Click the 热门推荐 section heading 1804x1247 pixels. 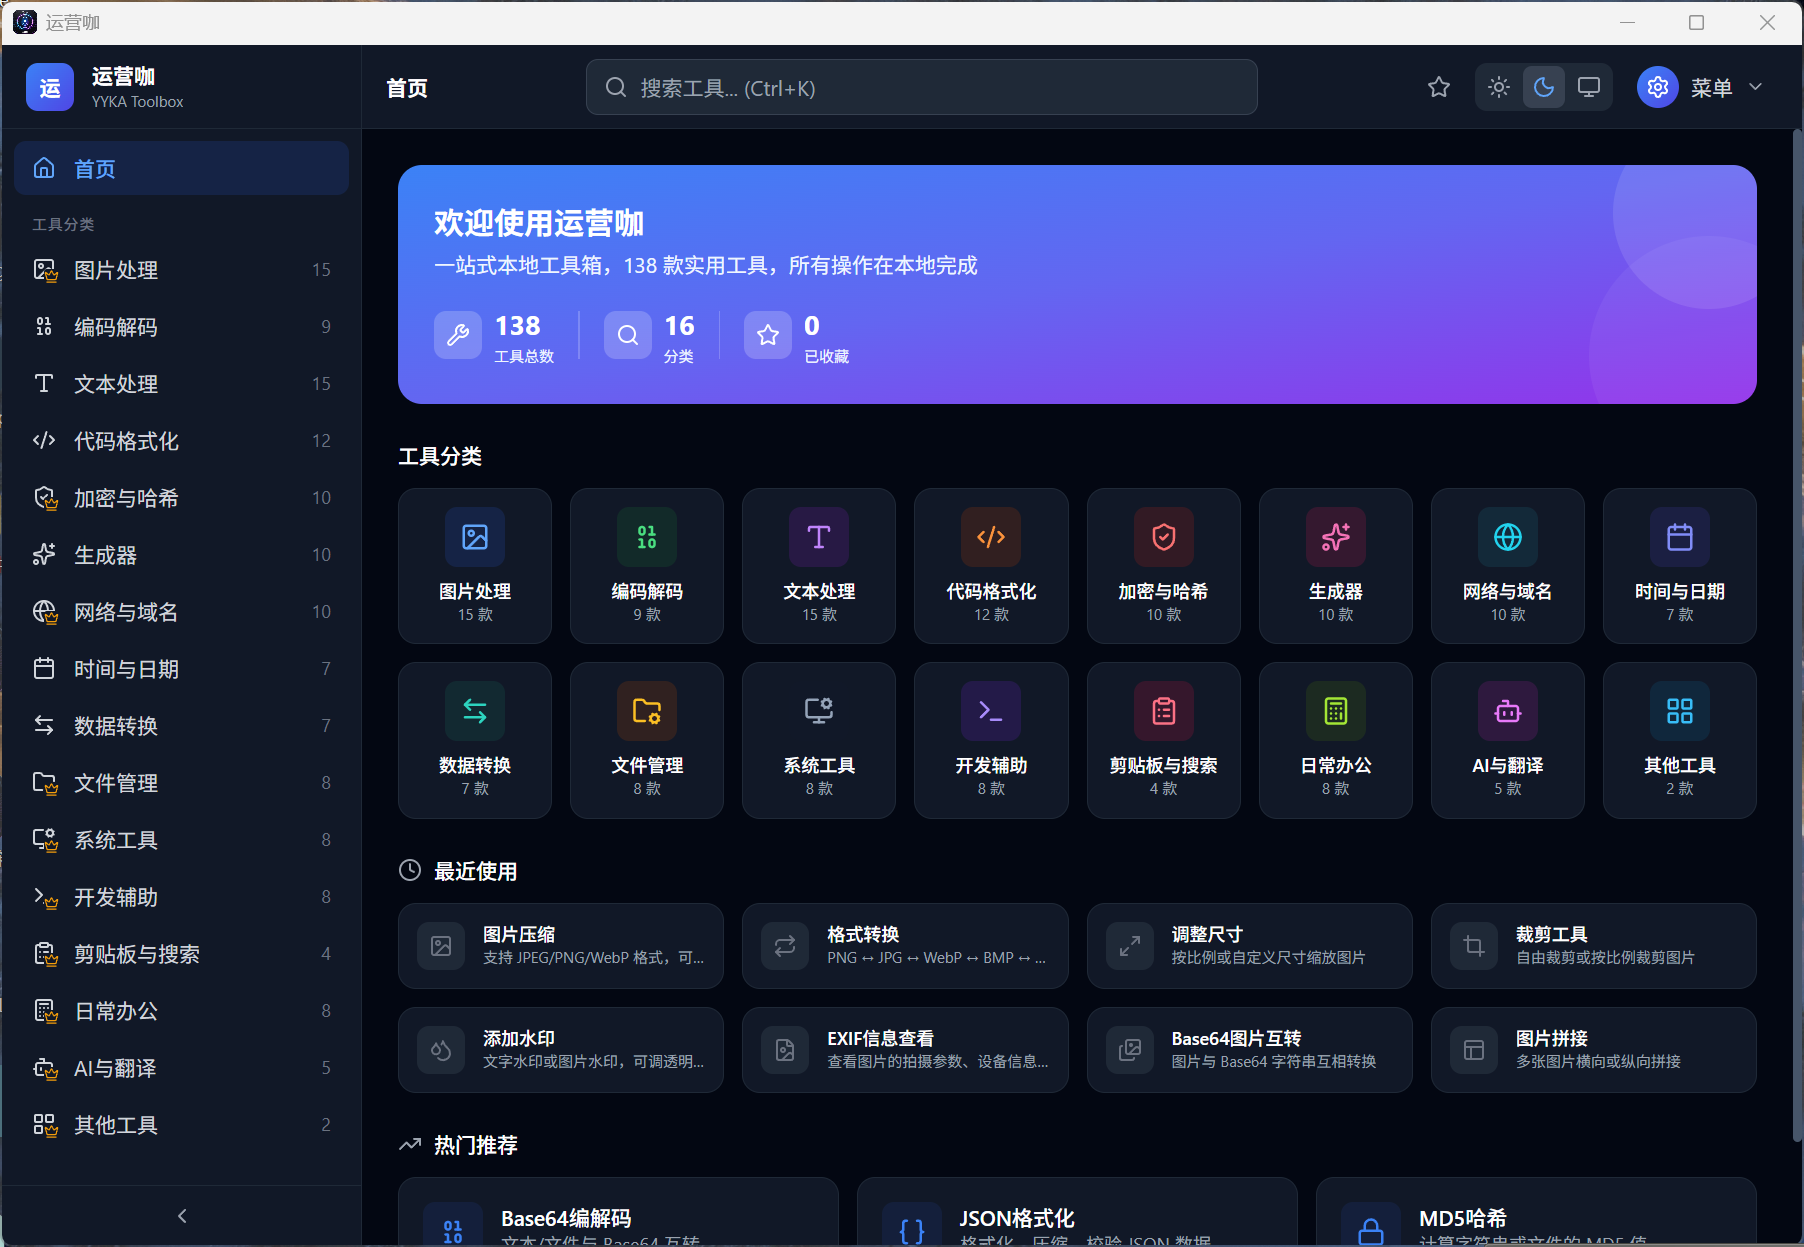click(x=475, y=1145)
